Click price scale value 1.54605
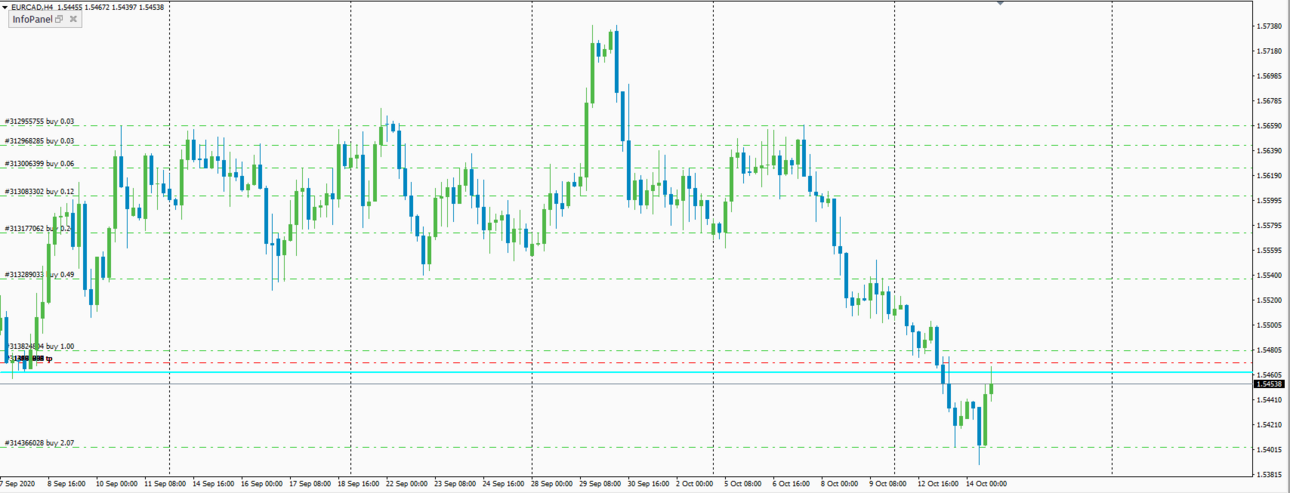 point(1270,374)
